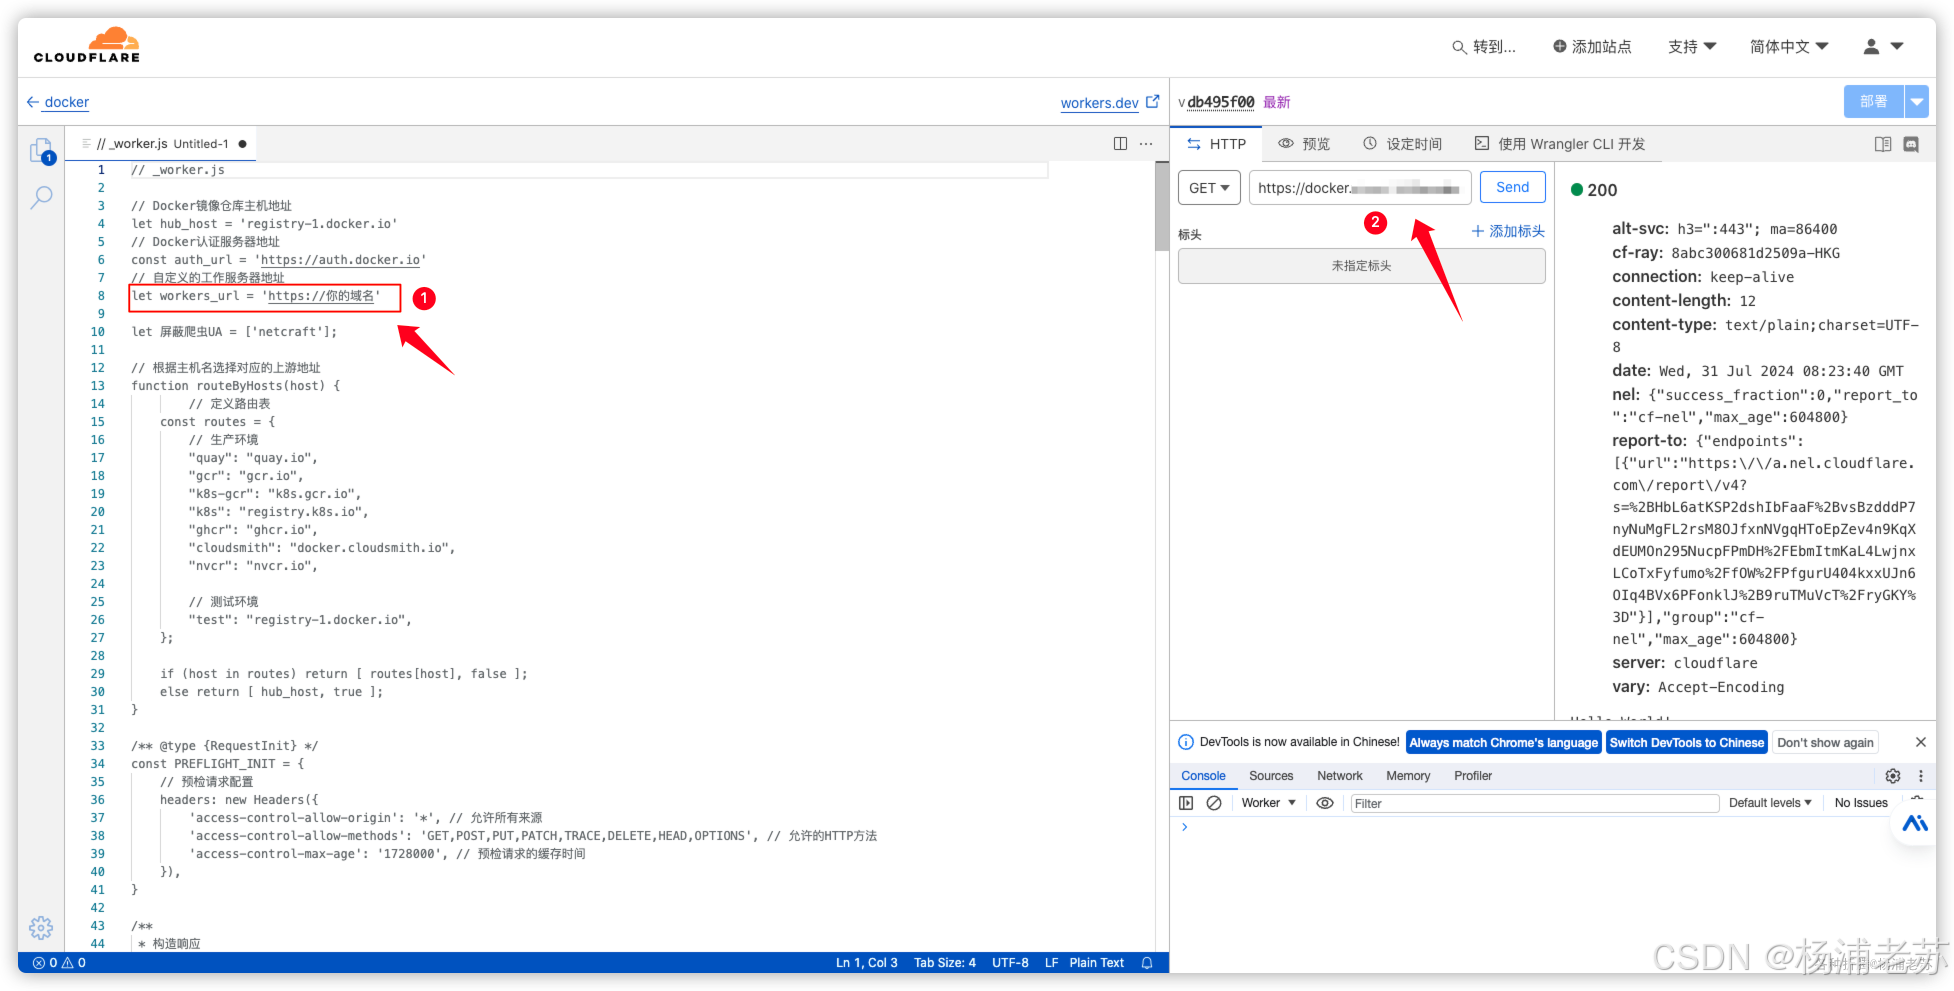Click Always match Chrome's language

1504,742
